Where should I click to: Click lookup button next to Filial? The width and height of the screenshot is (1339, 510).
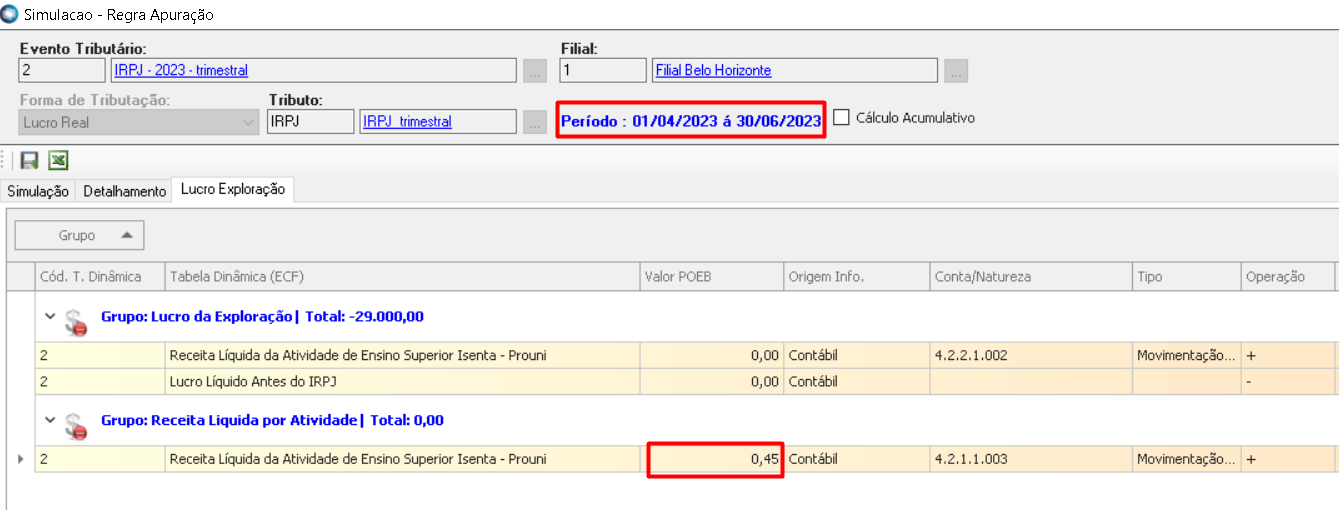pyautogui.click(x=957, y=71)
